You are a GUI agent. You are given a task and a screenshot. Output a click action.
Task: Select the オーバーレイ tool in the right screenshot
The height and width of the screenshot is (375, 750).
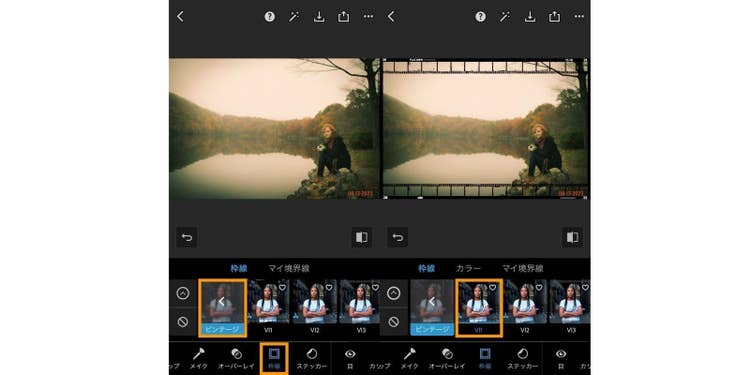447,359
